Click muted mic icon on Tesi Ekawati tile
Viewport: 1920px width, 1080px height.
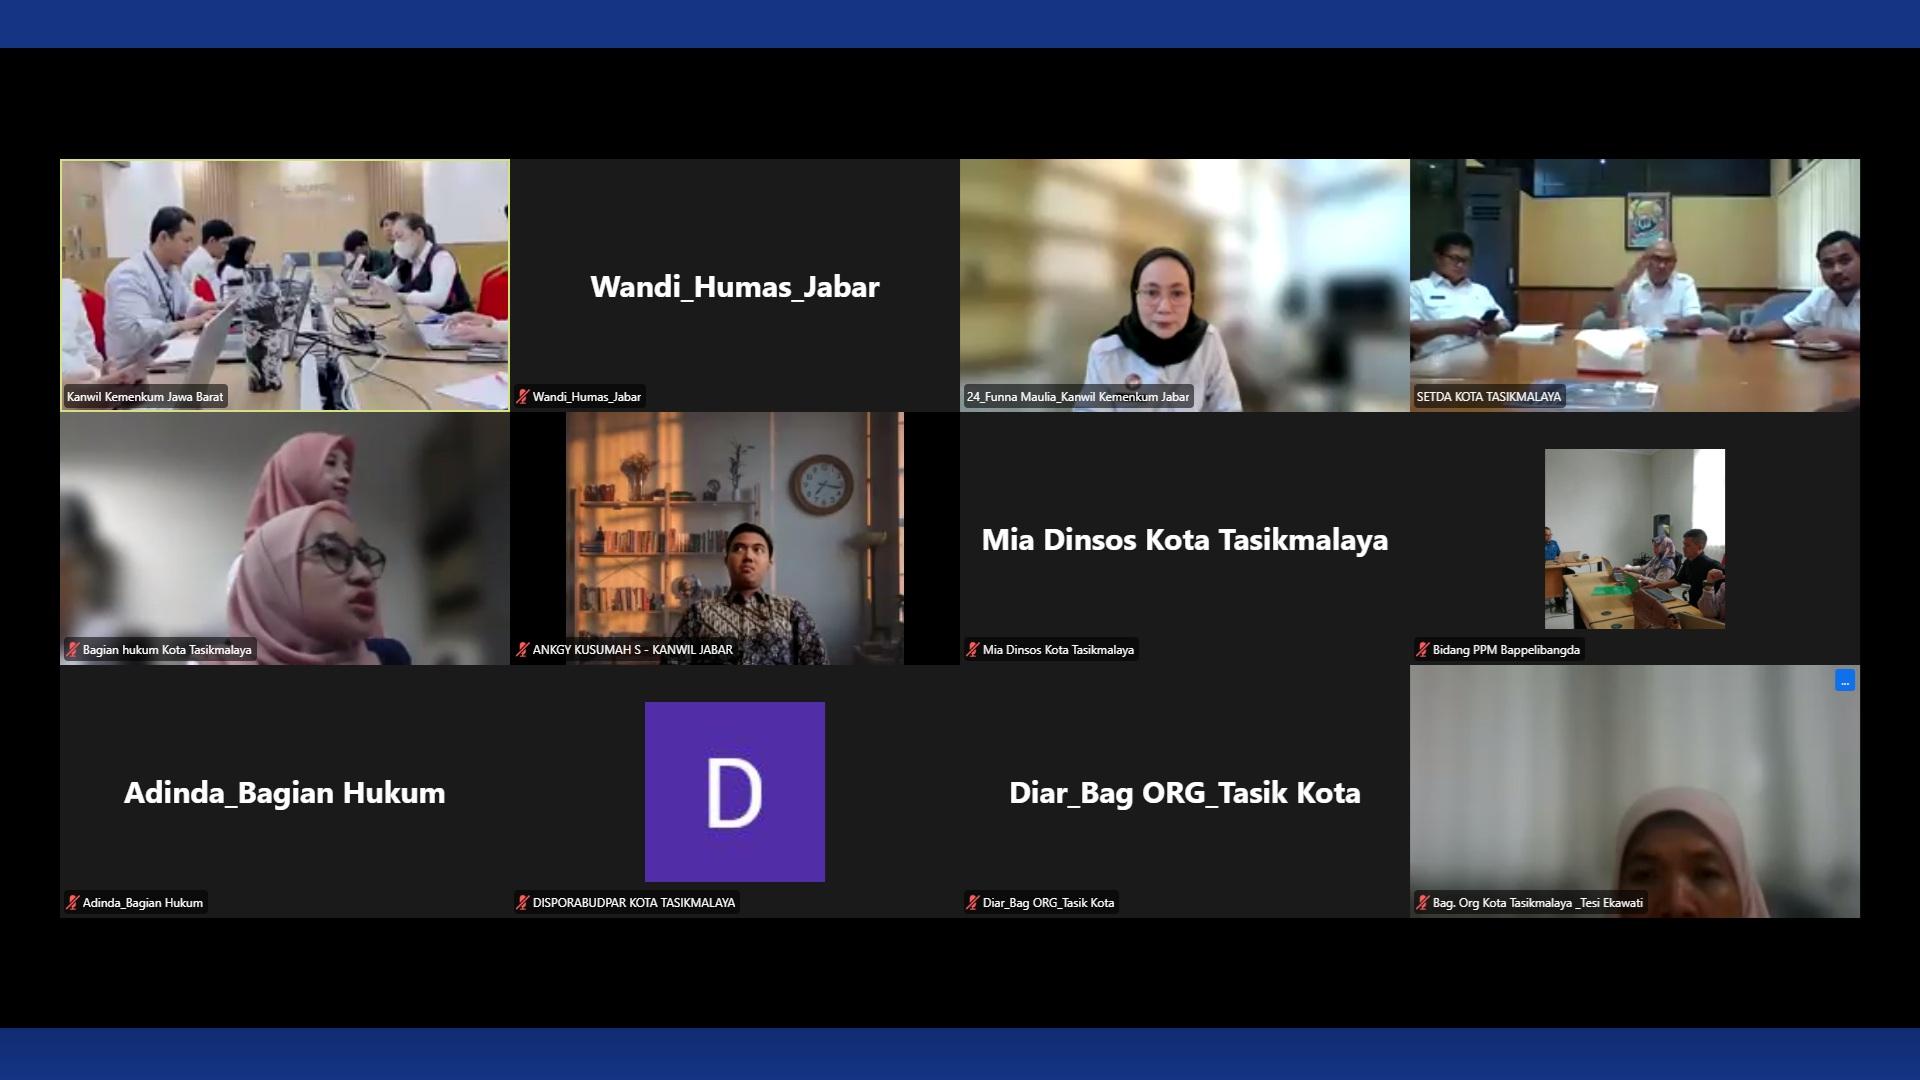click(1422, 903)
